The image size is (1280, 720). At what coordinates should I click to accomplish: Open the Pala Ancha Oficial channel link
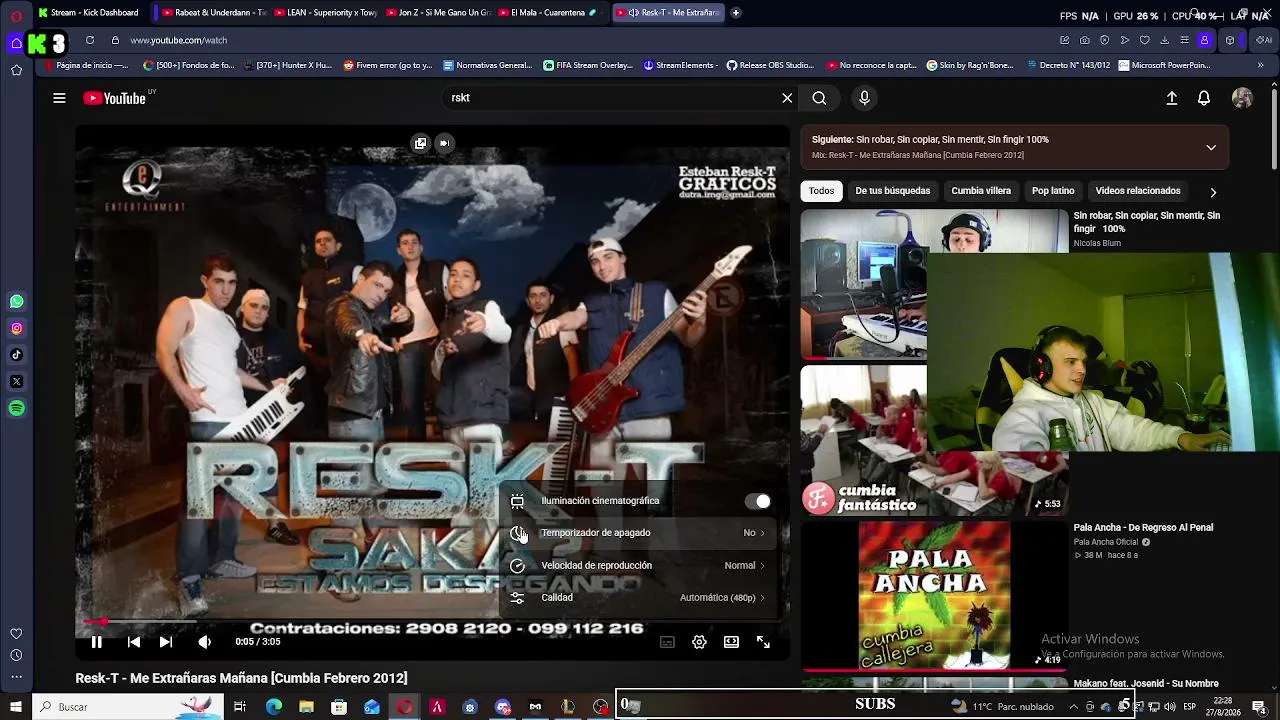pos(1106,542)
